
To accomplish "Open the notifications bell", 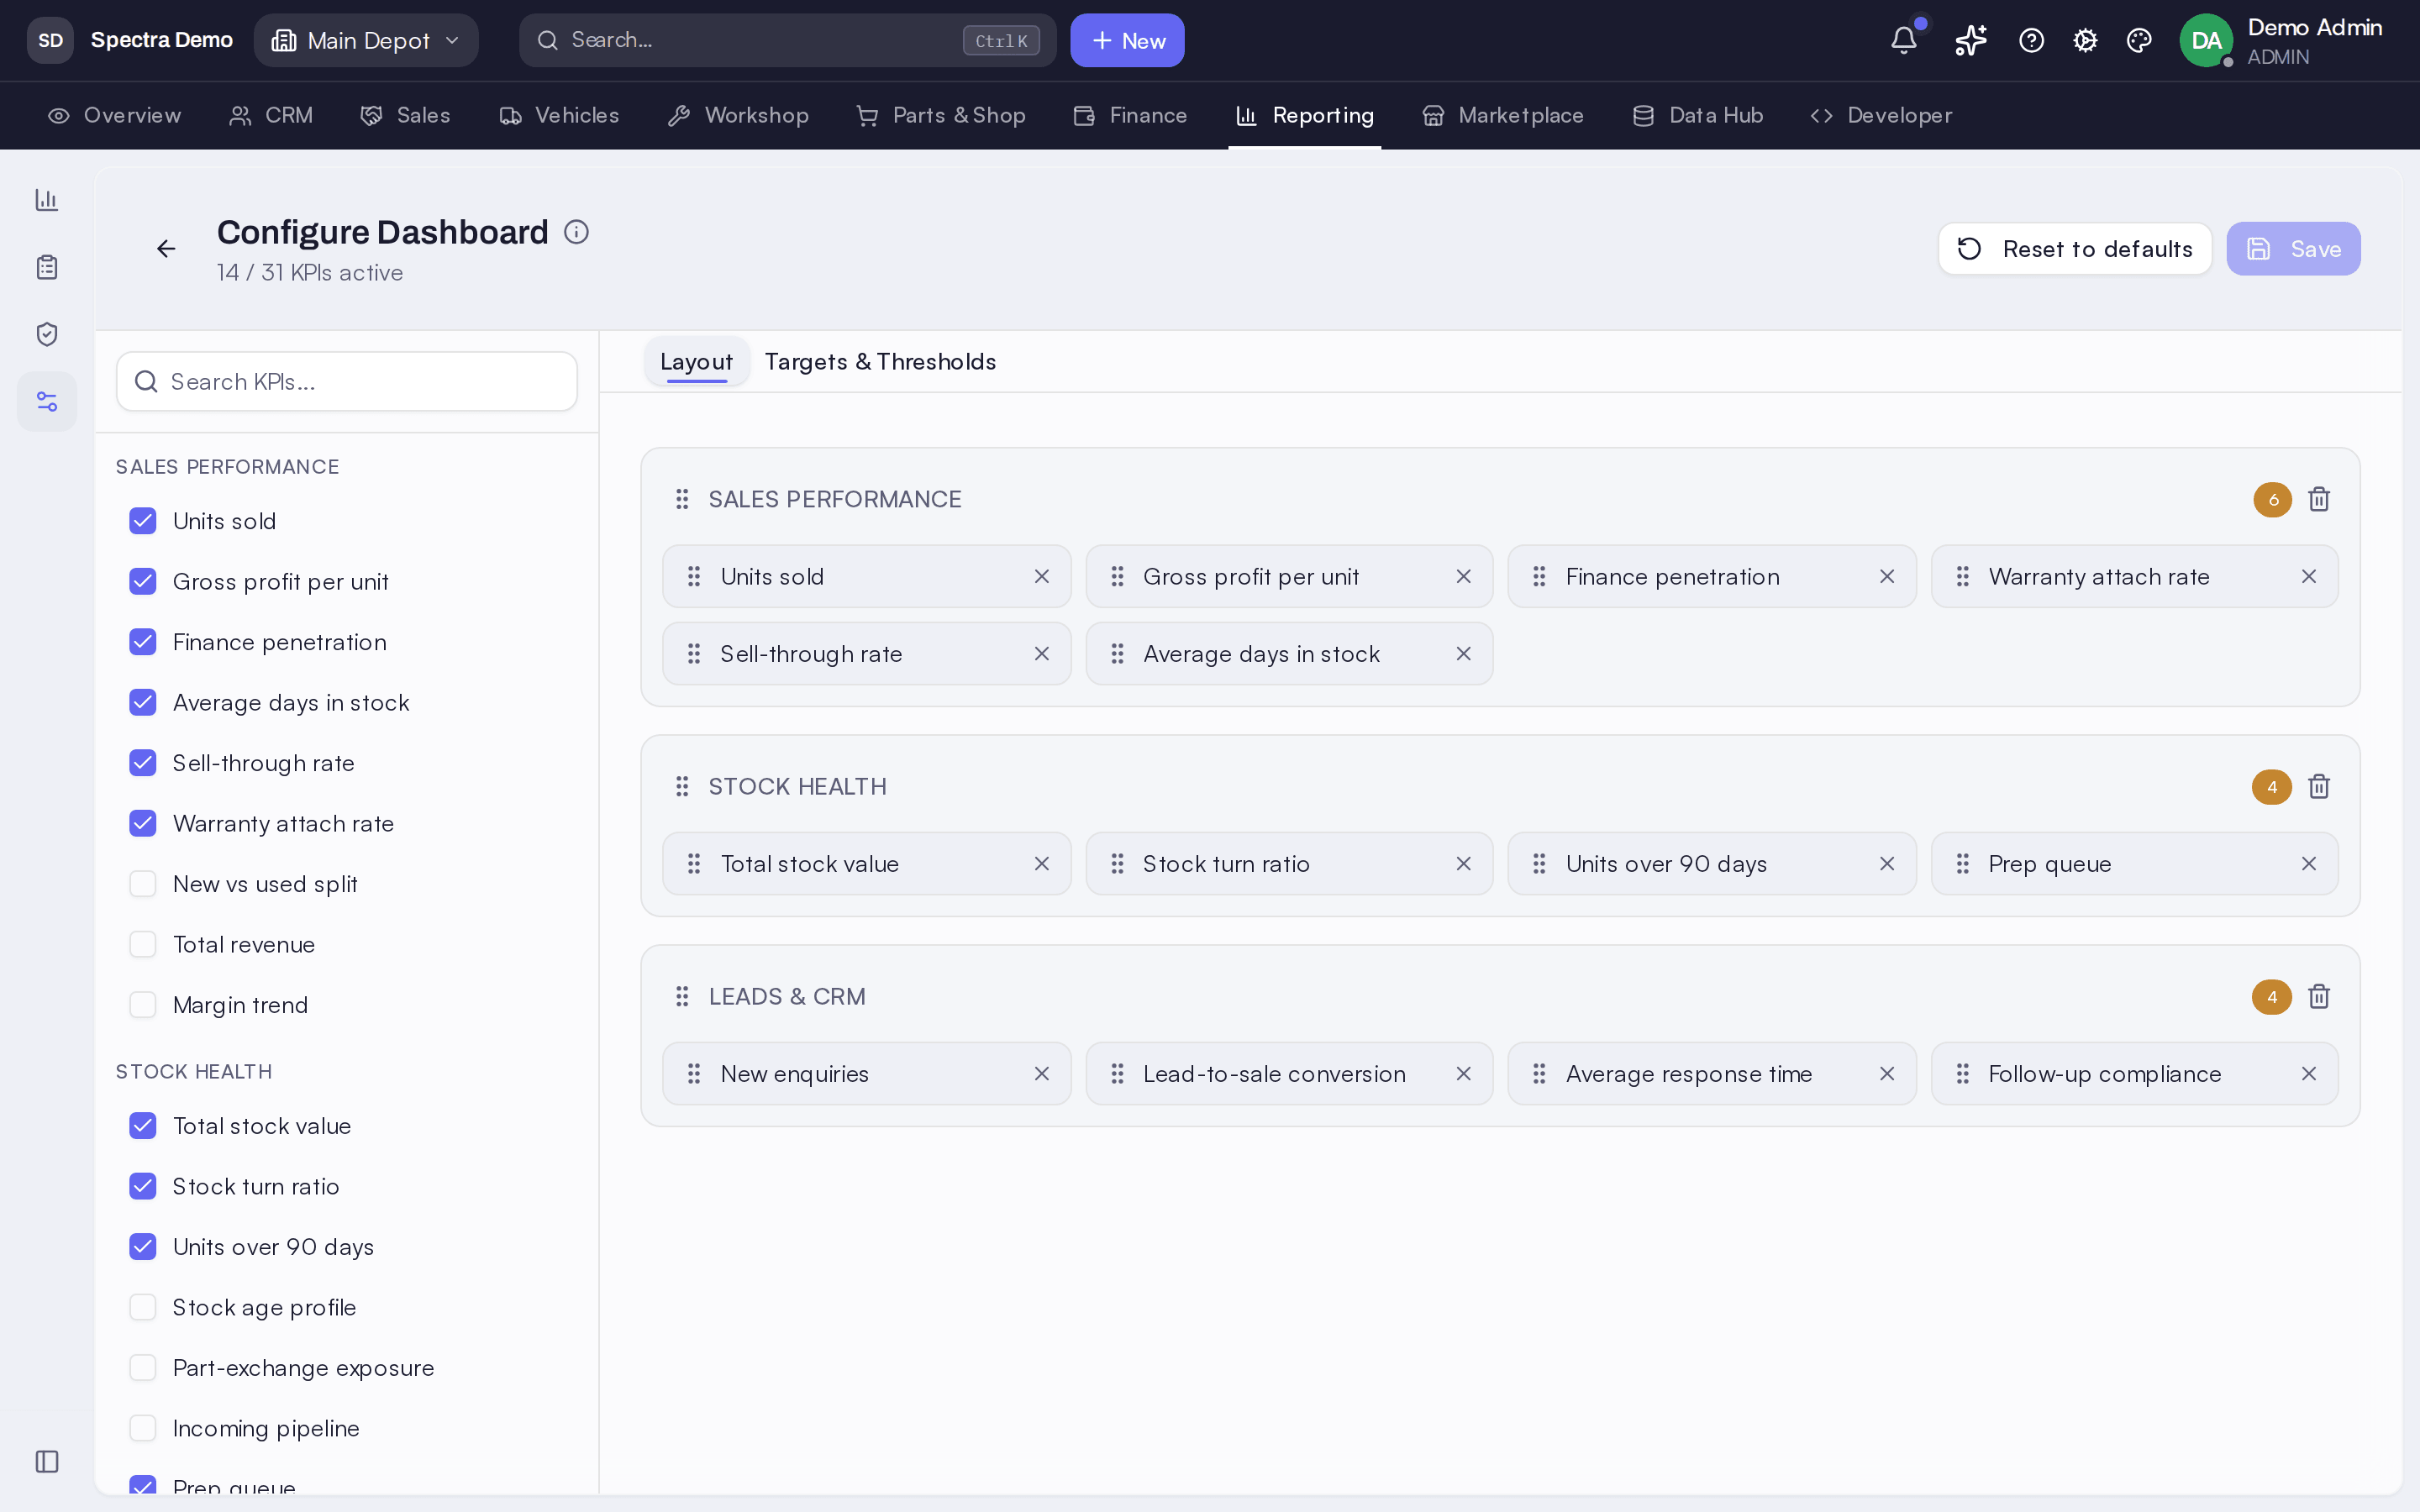I will [x=1904, y=40].
